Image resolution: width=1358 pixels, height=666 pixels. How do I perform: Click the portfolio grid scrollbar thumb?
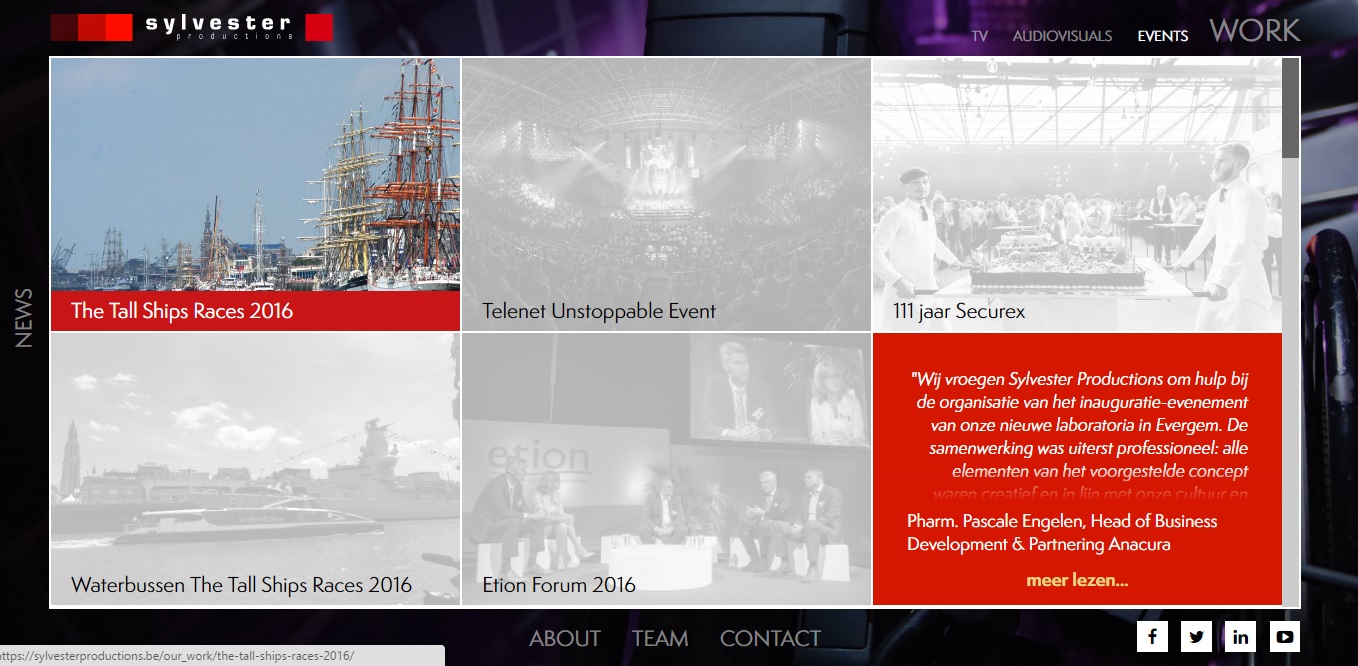click(x=1291, y=108)
